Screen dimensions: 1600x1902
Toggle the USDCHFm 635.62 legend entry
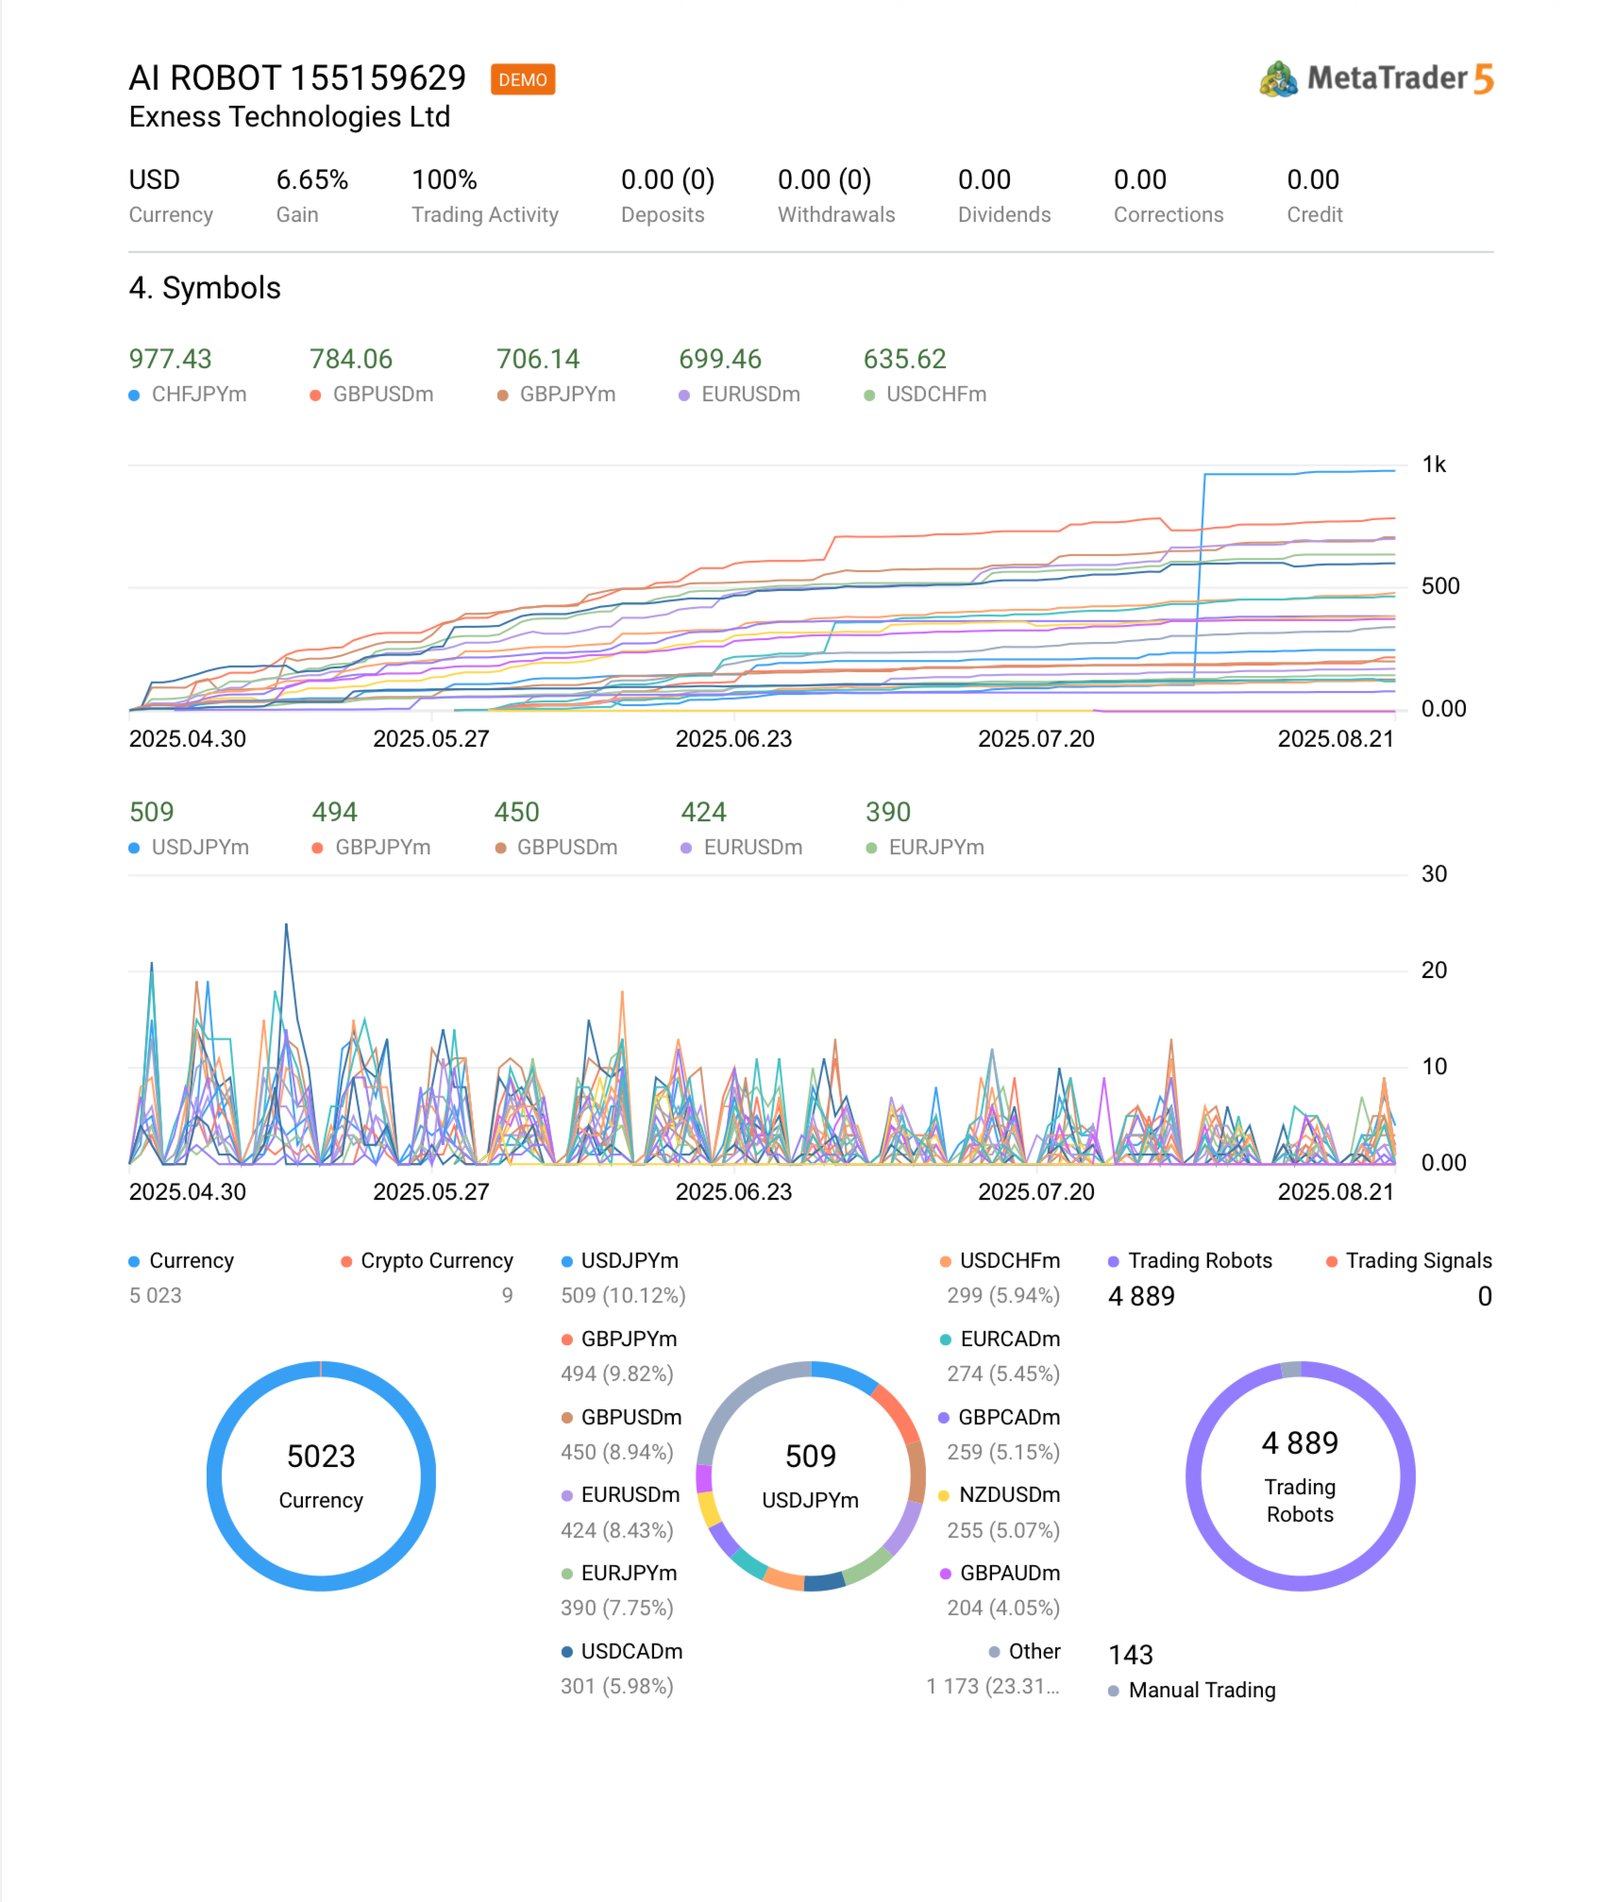(925, 394)
